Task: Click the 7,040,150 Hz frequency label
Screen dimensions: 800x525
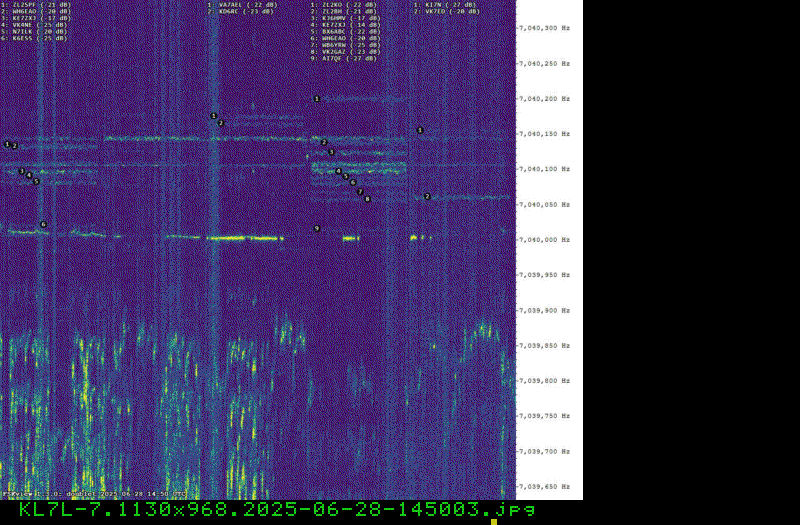Action: (x=544, y=134)
